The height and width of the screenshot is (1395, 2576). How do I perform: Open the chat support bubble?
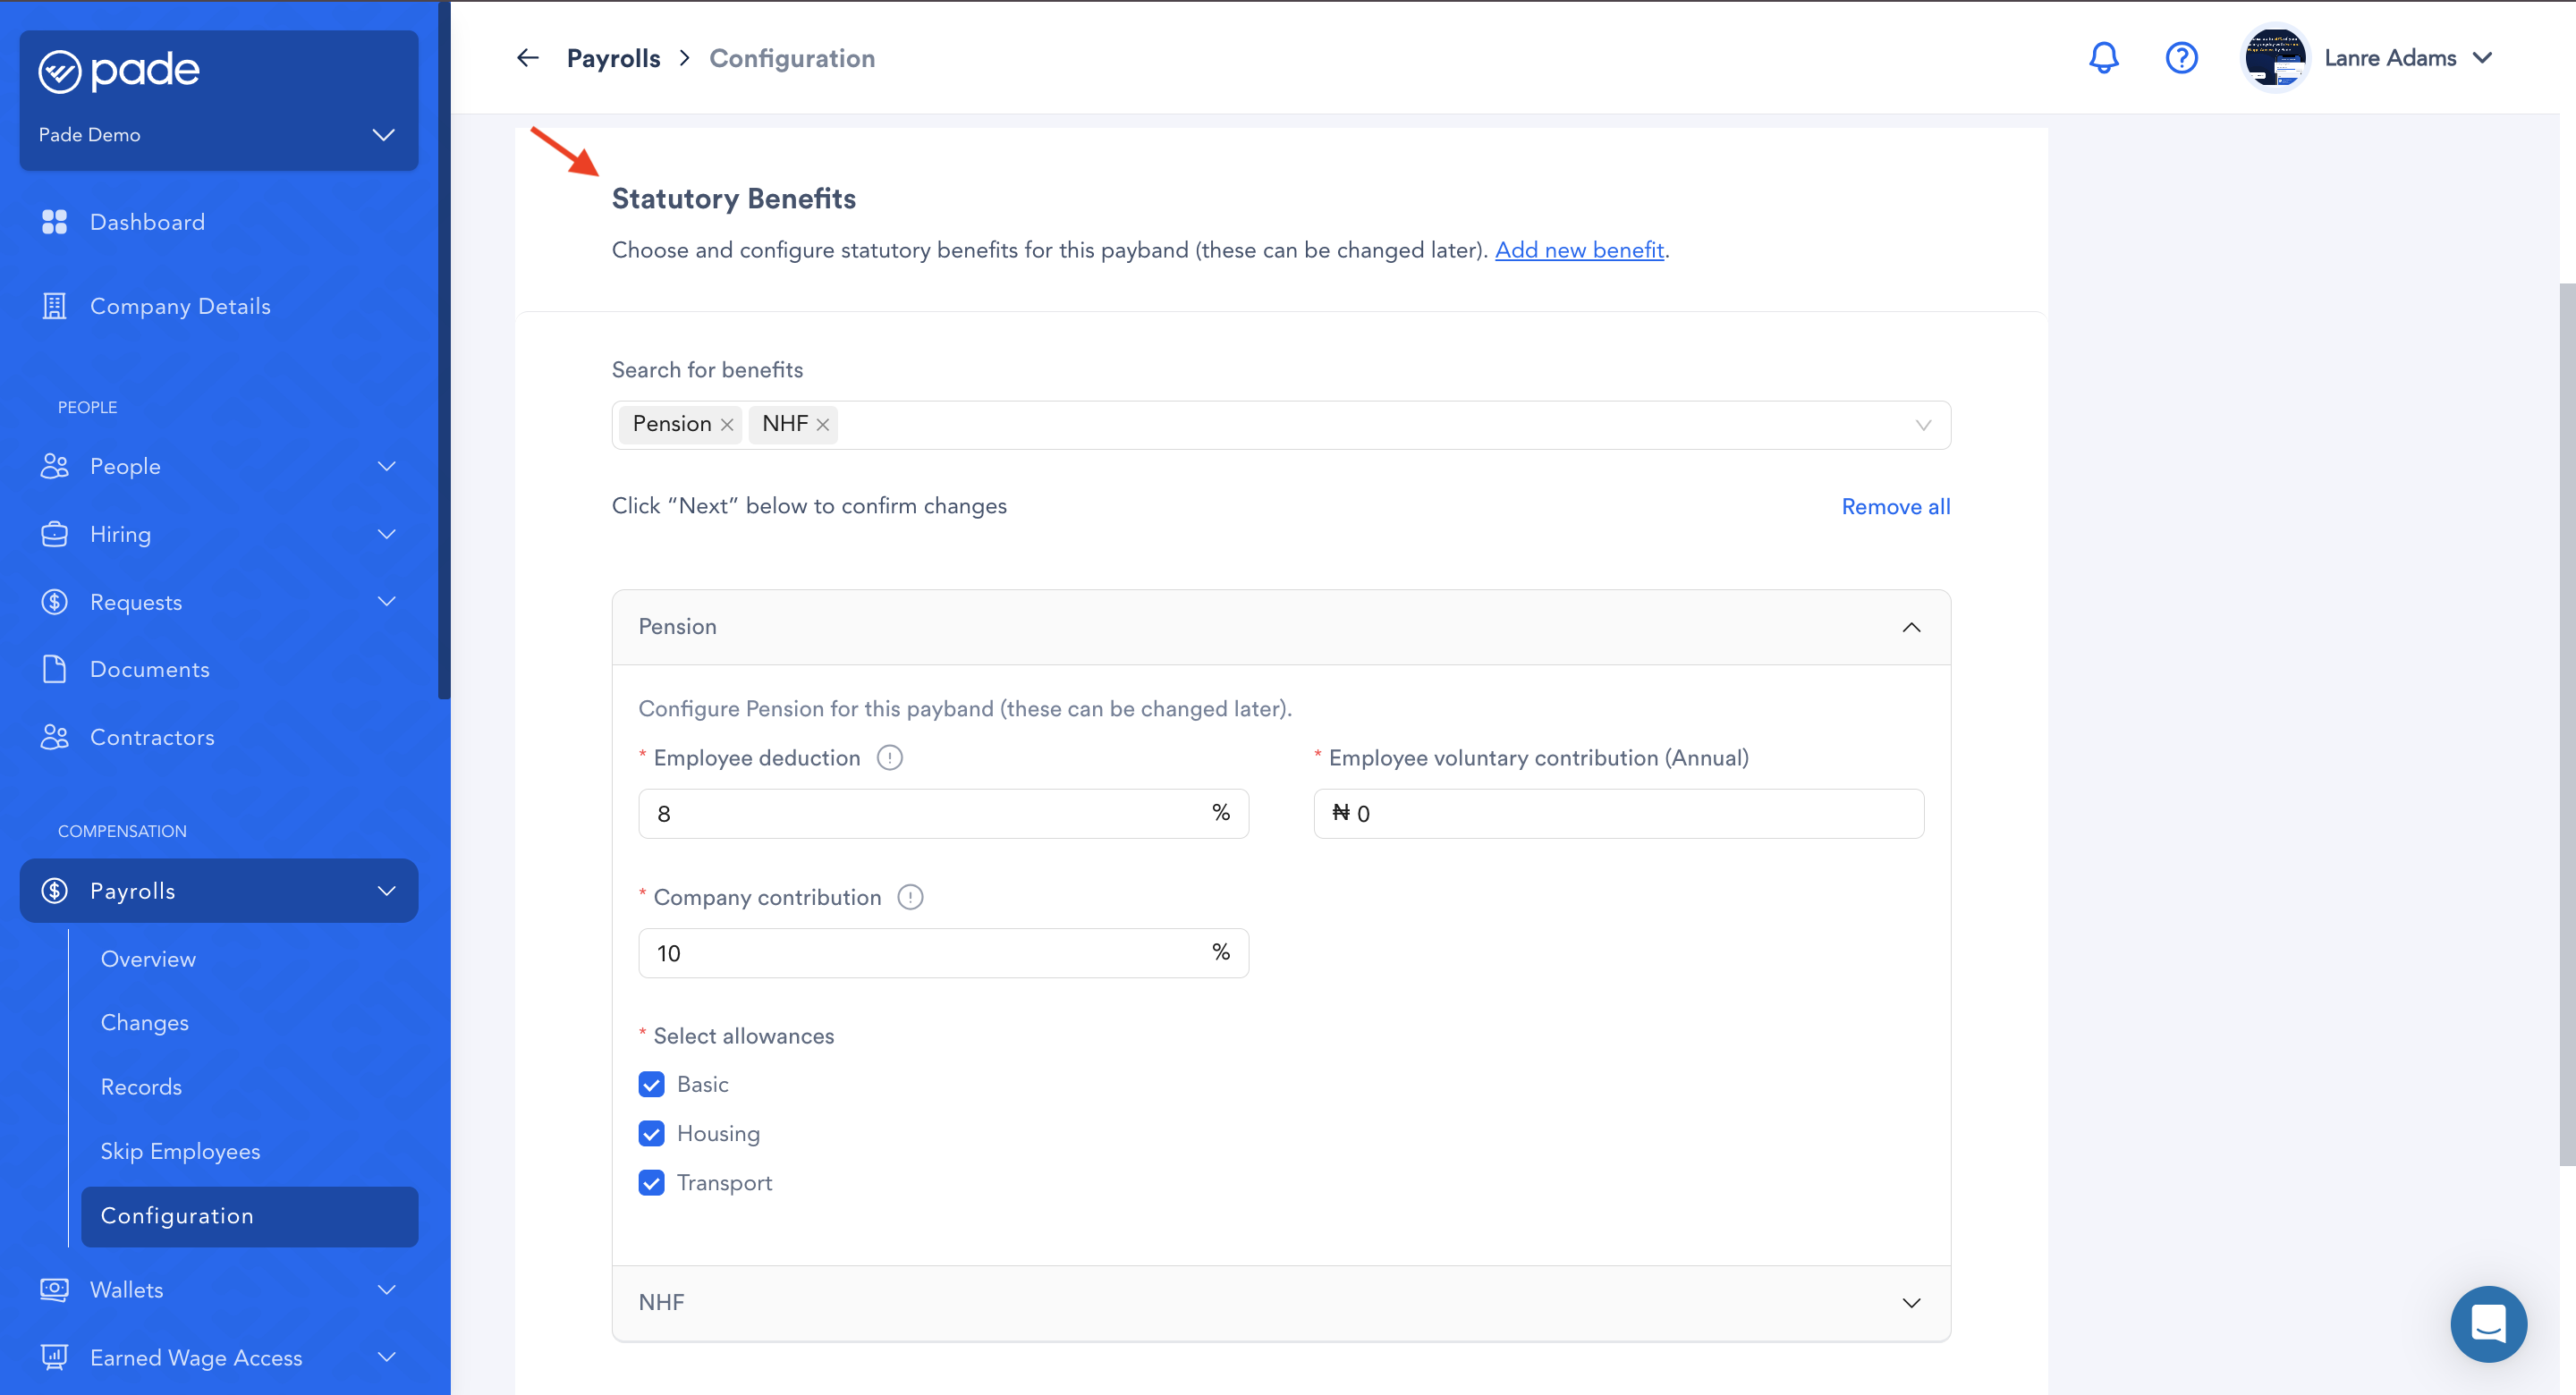[2487, 1323]
